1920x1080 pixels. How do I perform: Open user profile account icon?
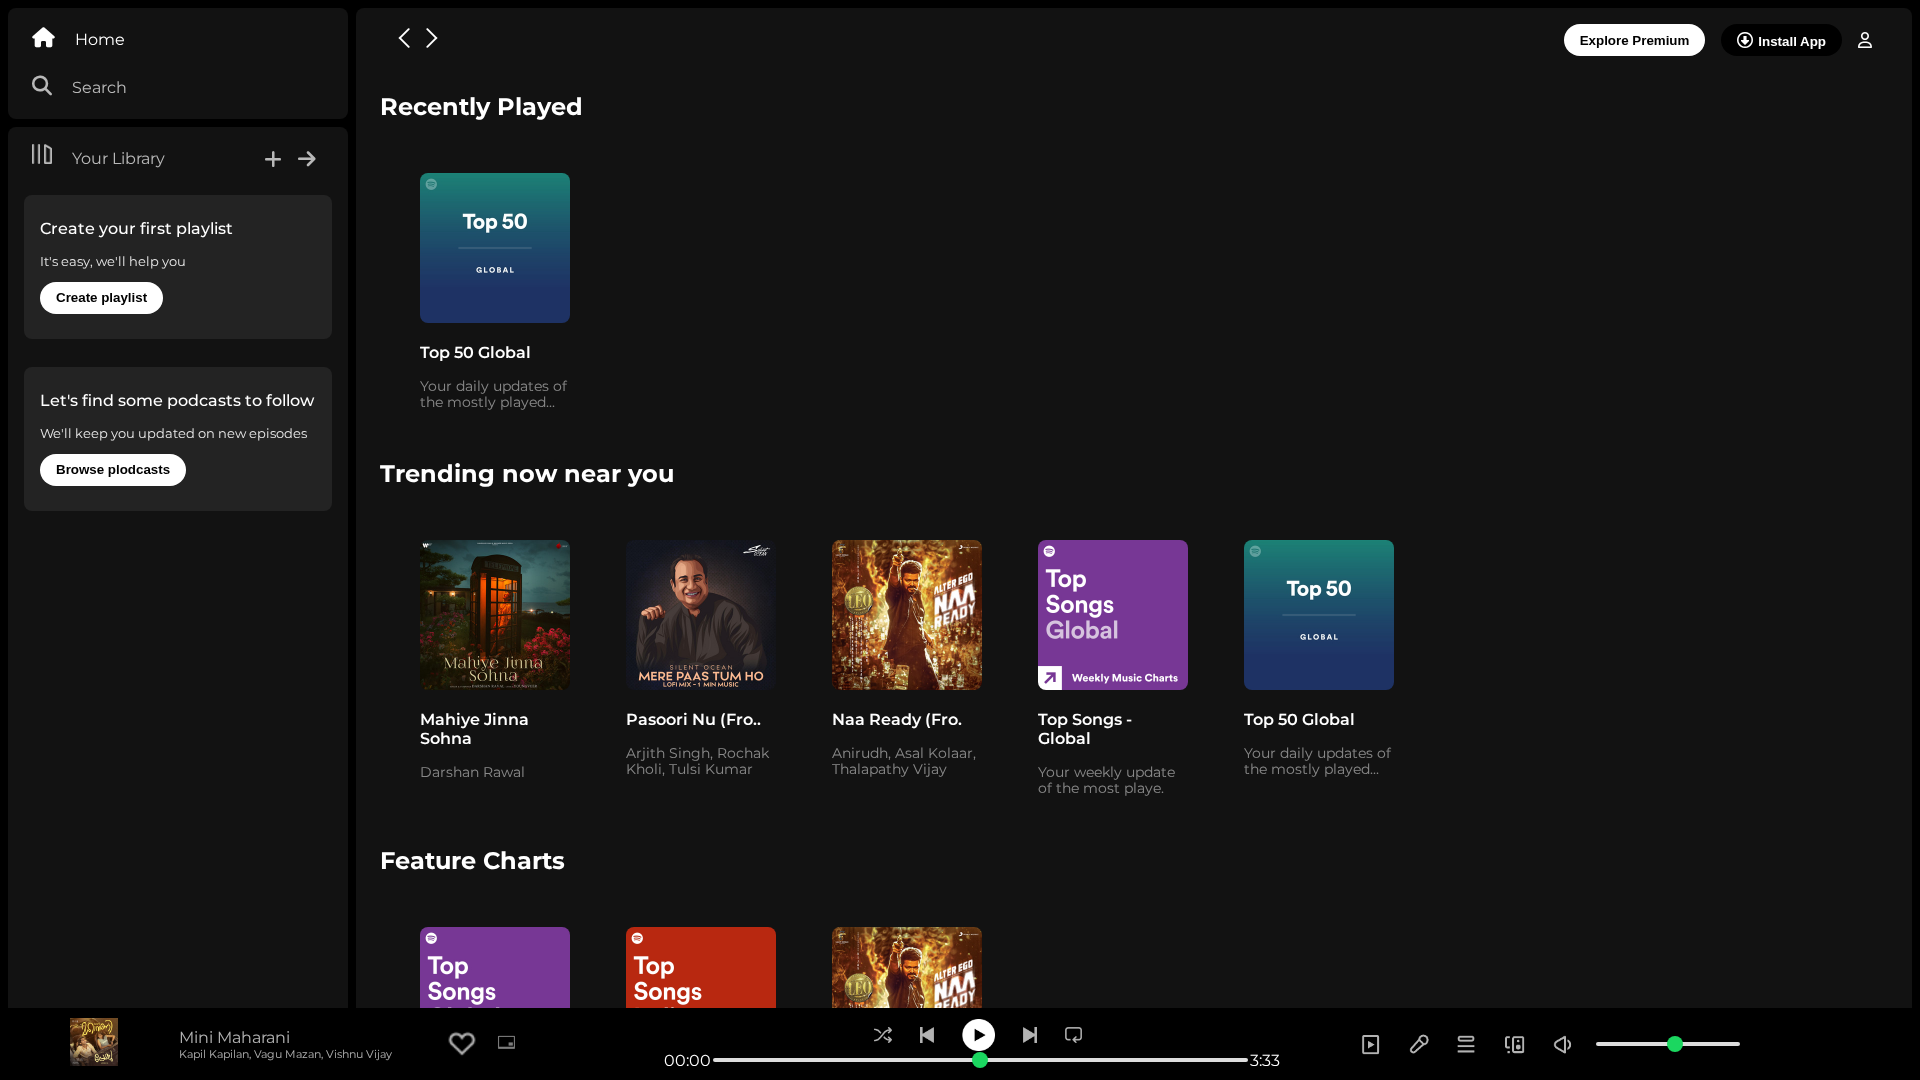click(1865, 40)
